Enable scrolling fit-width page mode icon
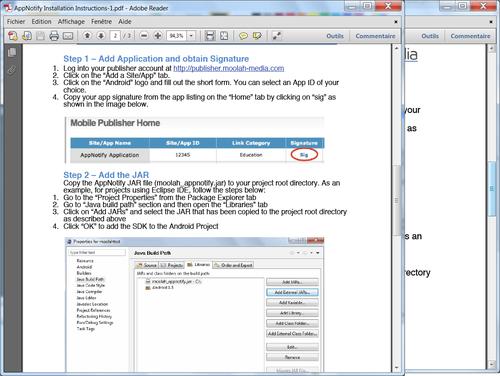This screenshot has height=376, width=500. click(x=210, y=36)
